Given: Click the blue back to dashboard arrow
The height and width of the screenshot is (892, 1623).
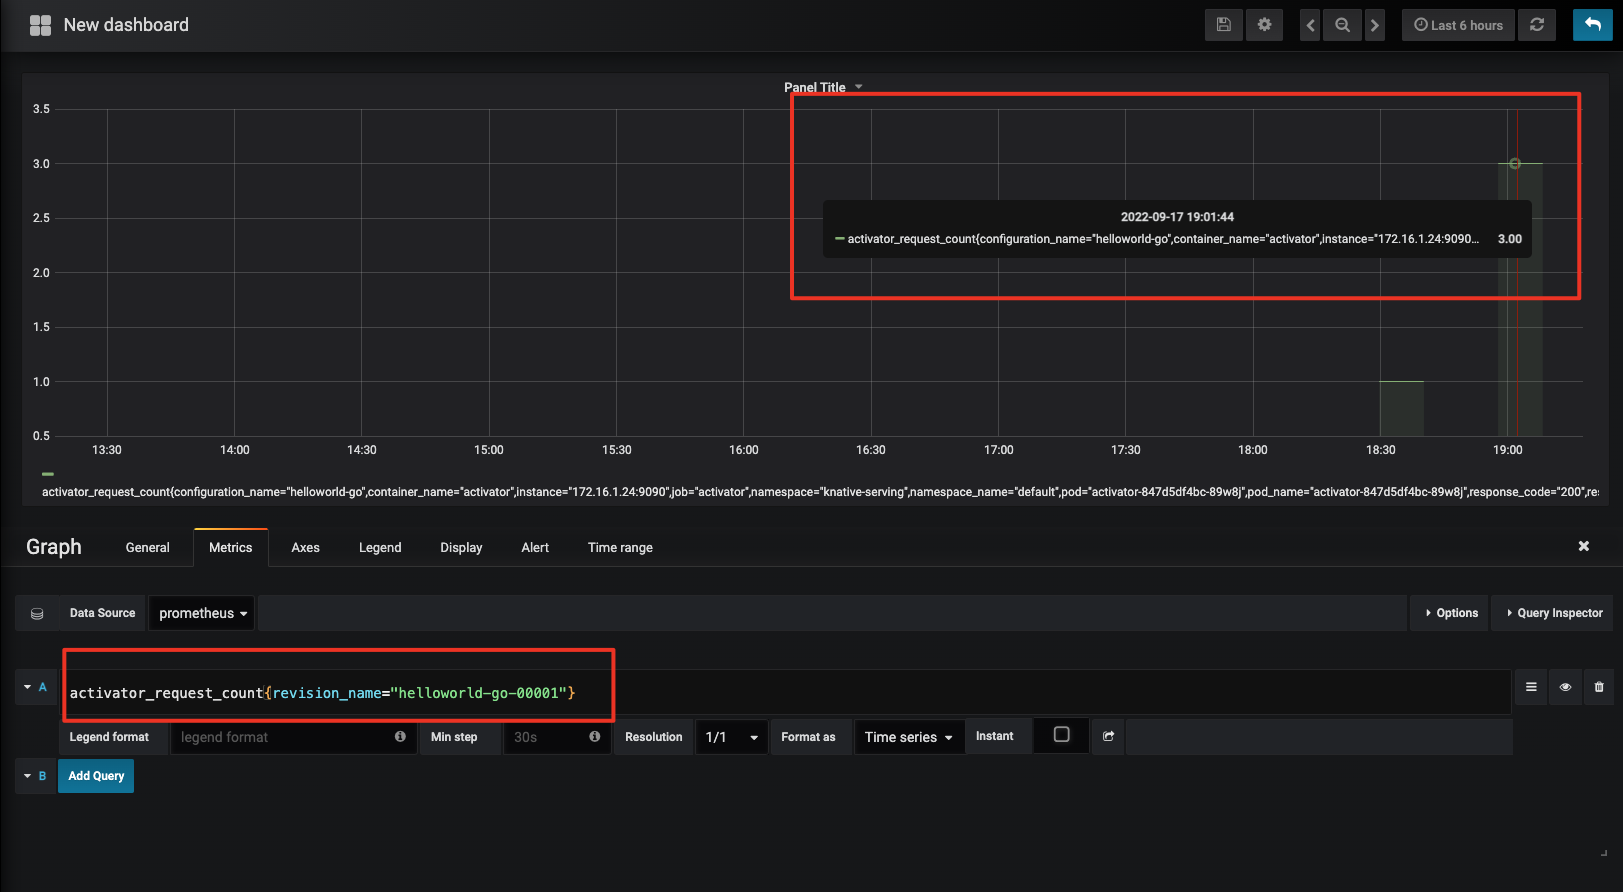Looking at the screenshot, I should (1592, 25).
